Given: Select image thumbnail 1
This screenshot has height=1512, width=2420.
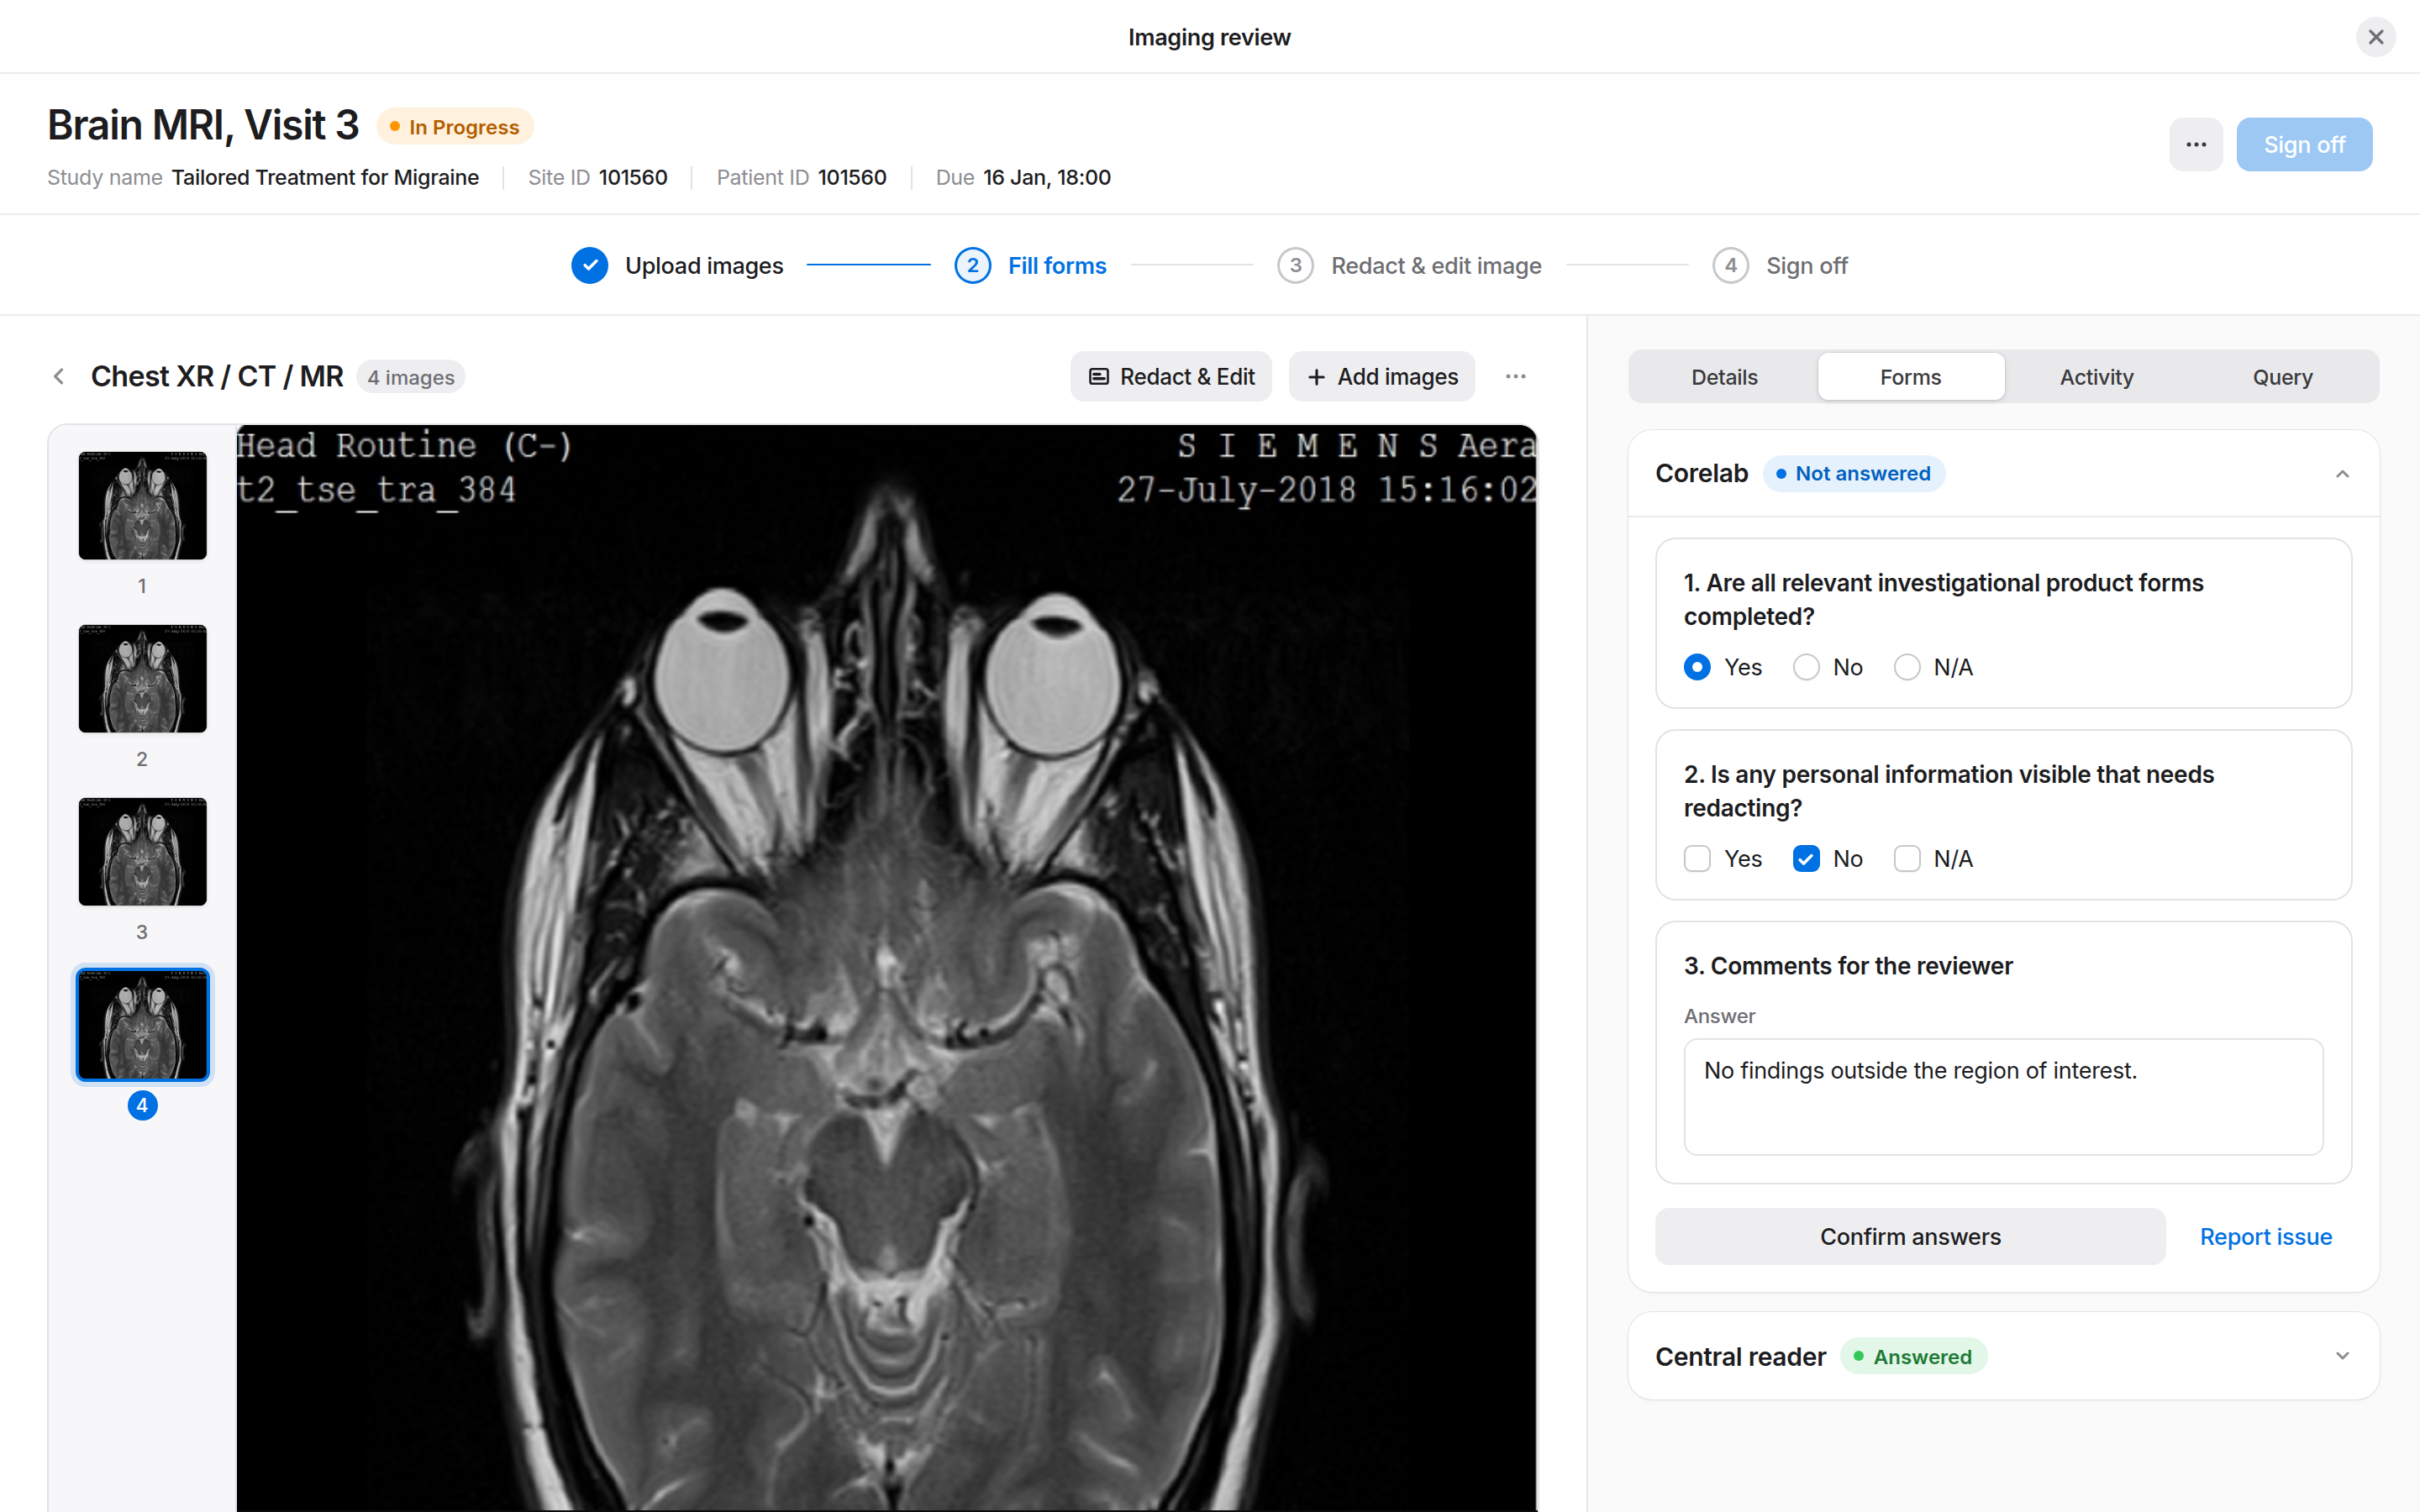Looking at the screenshot, I should (142, 505).
